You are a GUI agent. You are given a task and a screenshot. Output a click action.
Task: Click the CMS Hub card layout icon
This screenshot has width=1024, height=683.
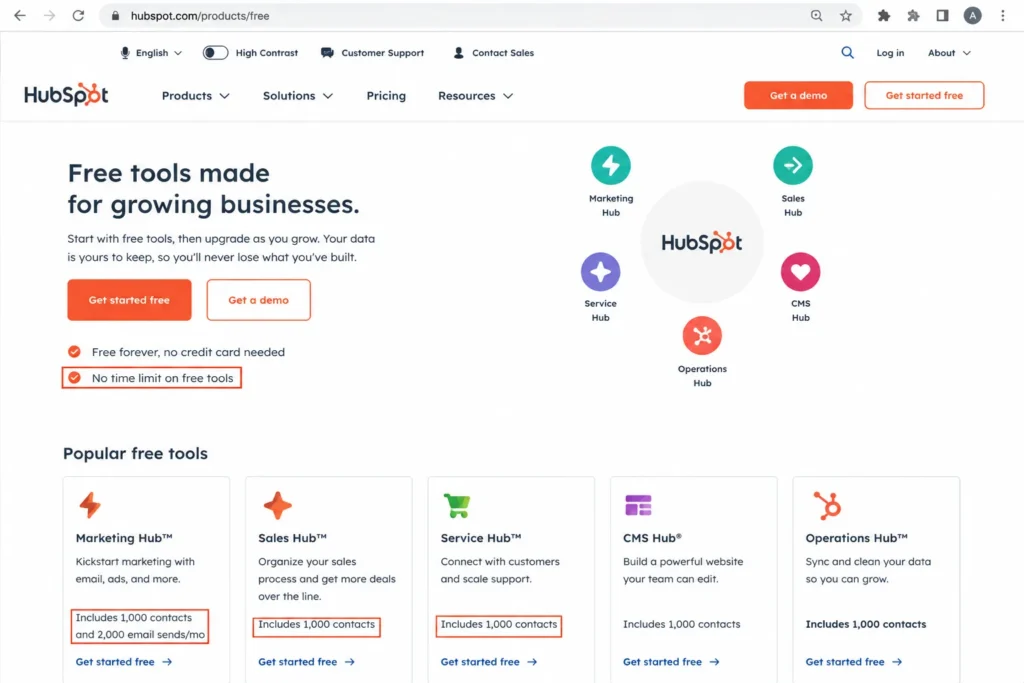638,505
